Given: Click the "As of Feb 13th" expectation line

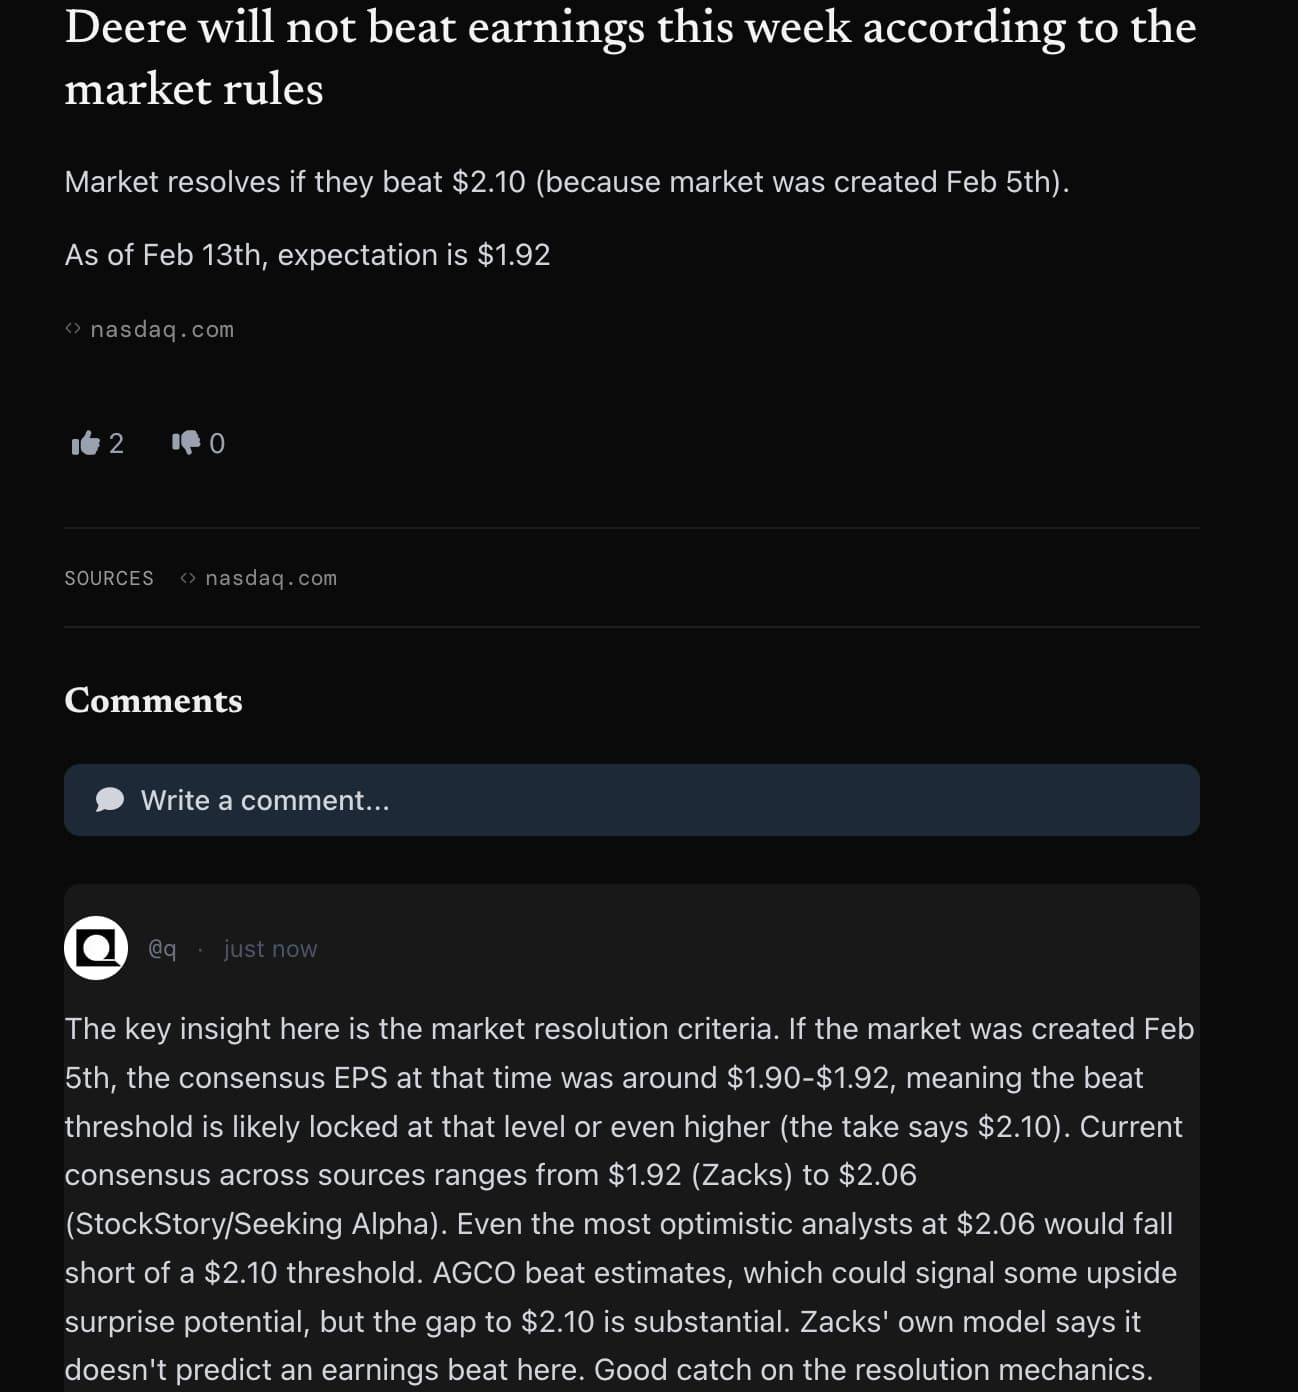Looking at the screenshot, I should [x=307, y=255].
